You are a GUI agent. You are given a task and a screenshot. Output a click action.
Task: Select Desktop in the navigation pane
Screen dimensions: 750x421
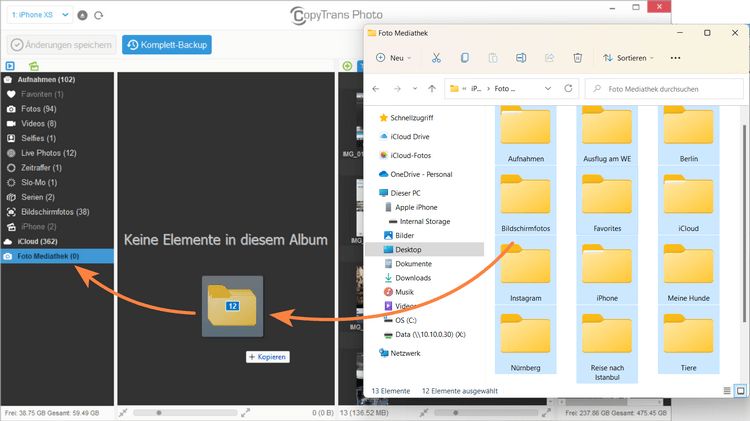pos(424,249)
